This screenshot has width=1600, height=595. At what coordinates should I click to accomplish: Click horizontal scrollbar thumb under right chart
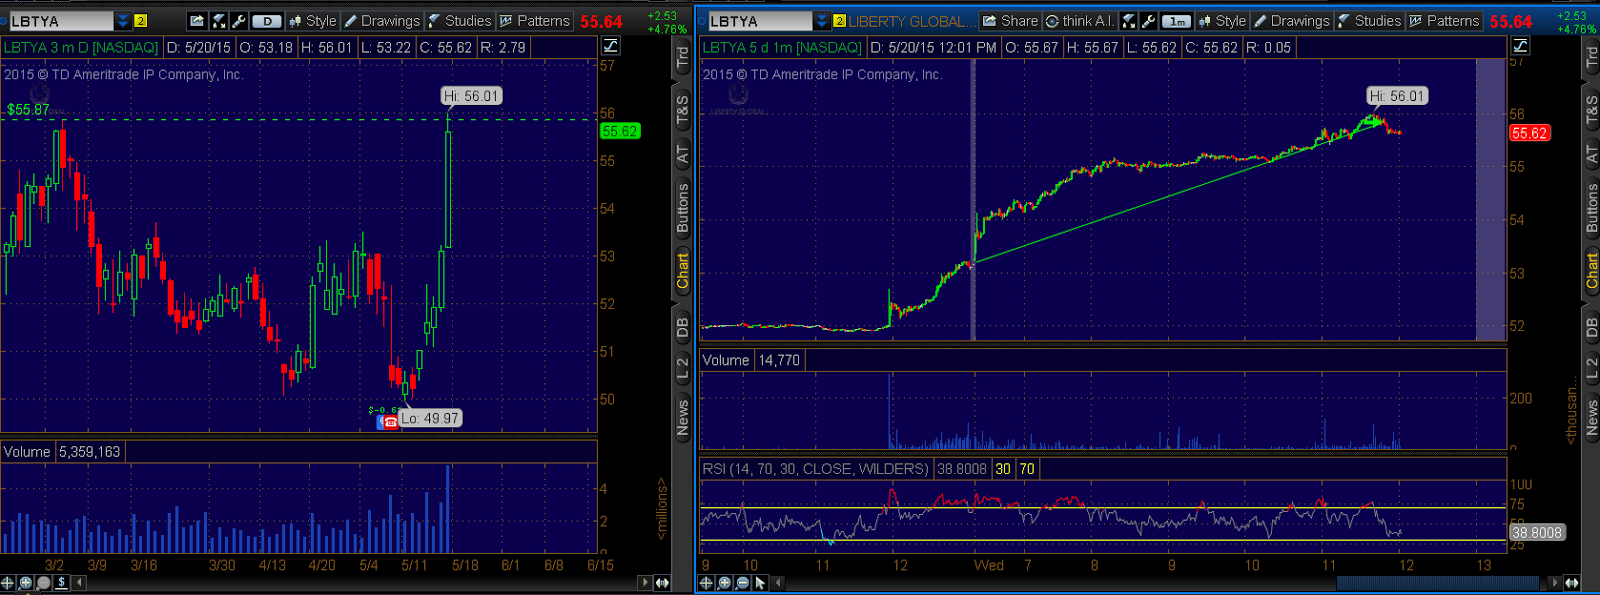tap(1437, 582)
